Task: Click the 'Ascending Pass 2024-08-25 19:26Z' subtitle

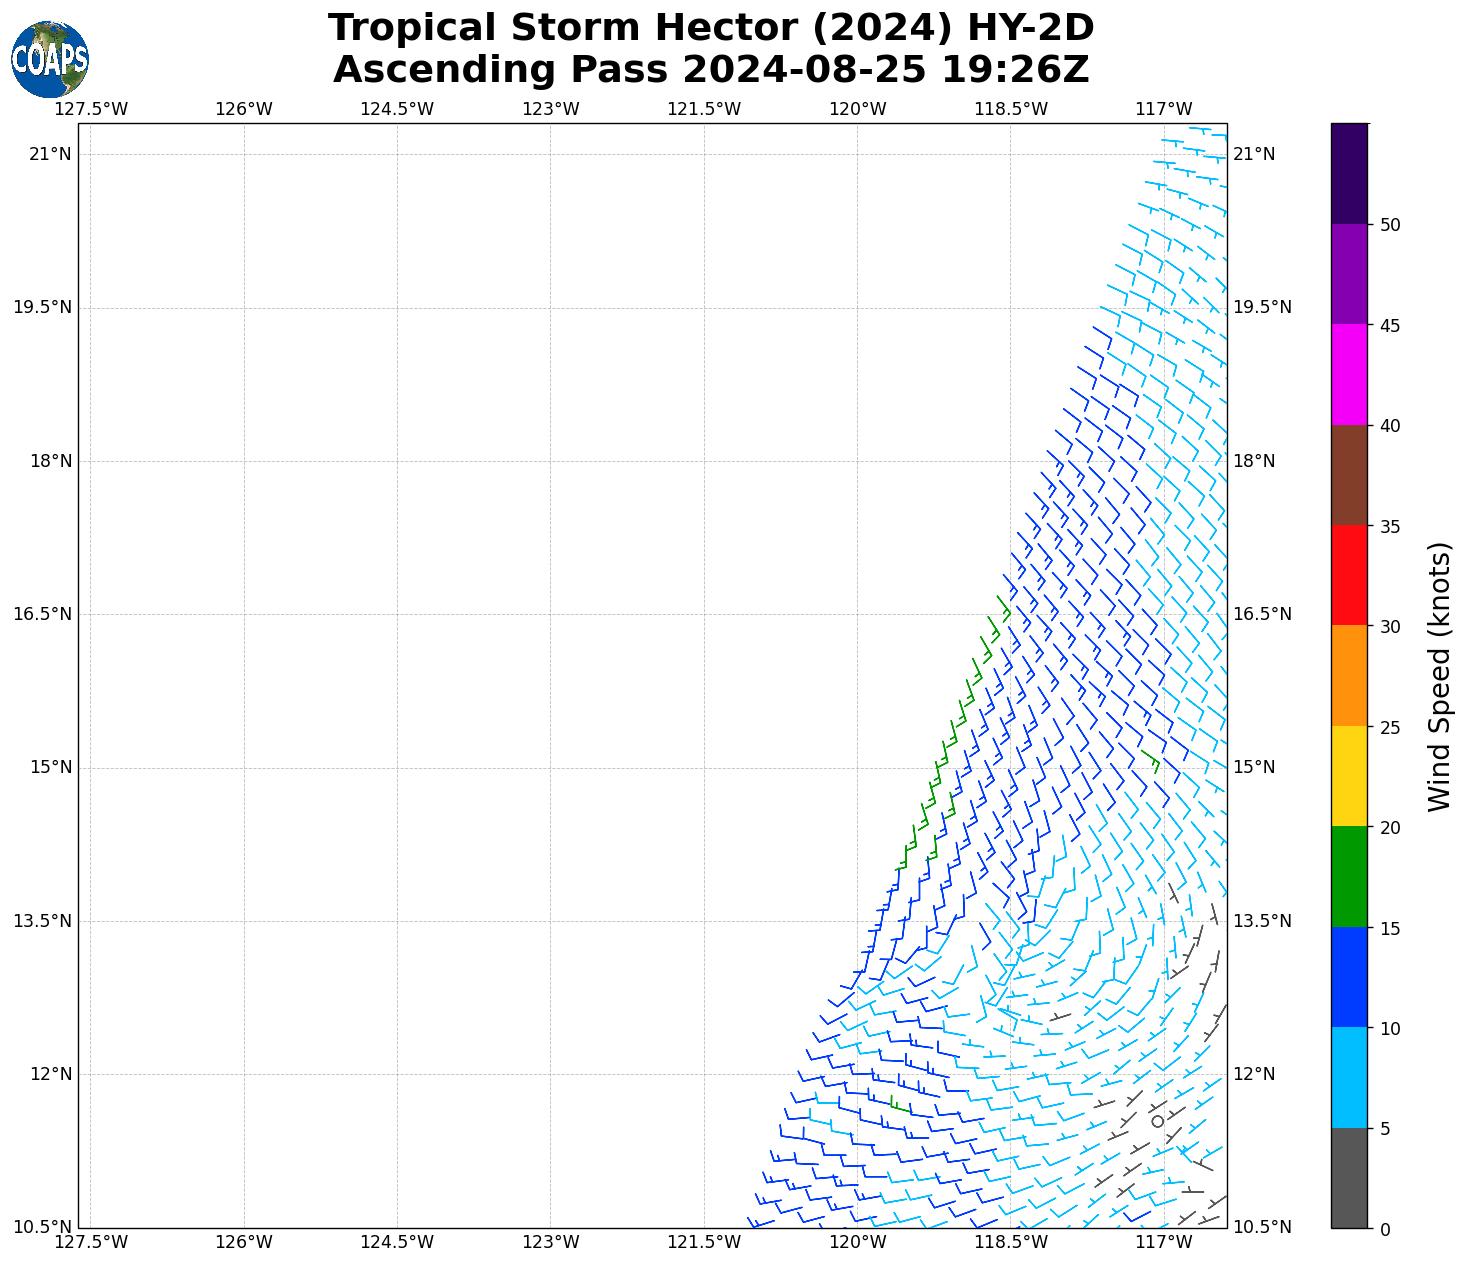Action: coord(711,70)
